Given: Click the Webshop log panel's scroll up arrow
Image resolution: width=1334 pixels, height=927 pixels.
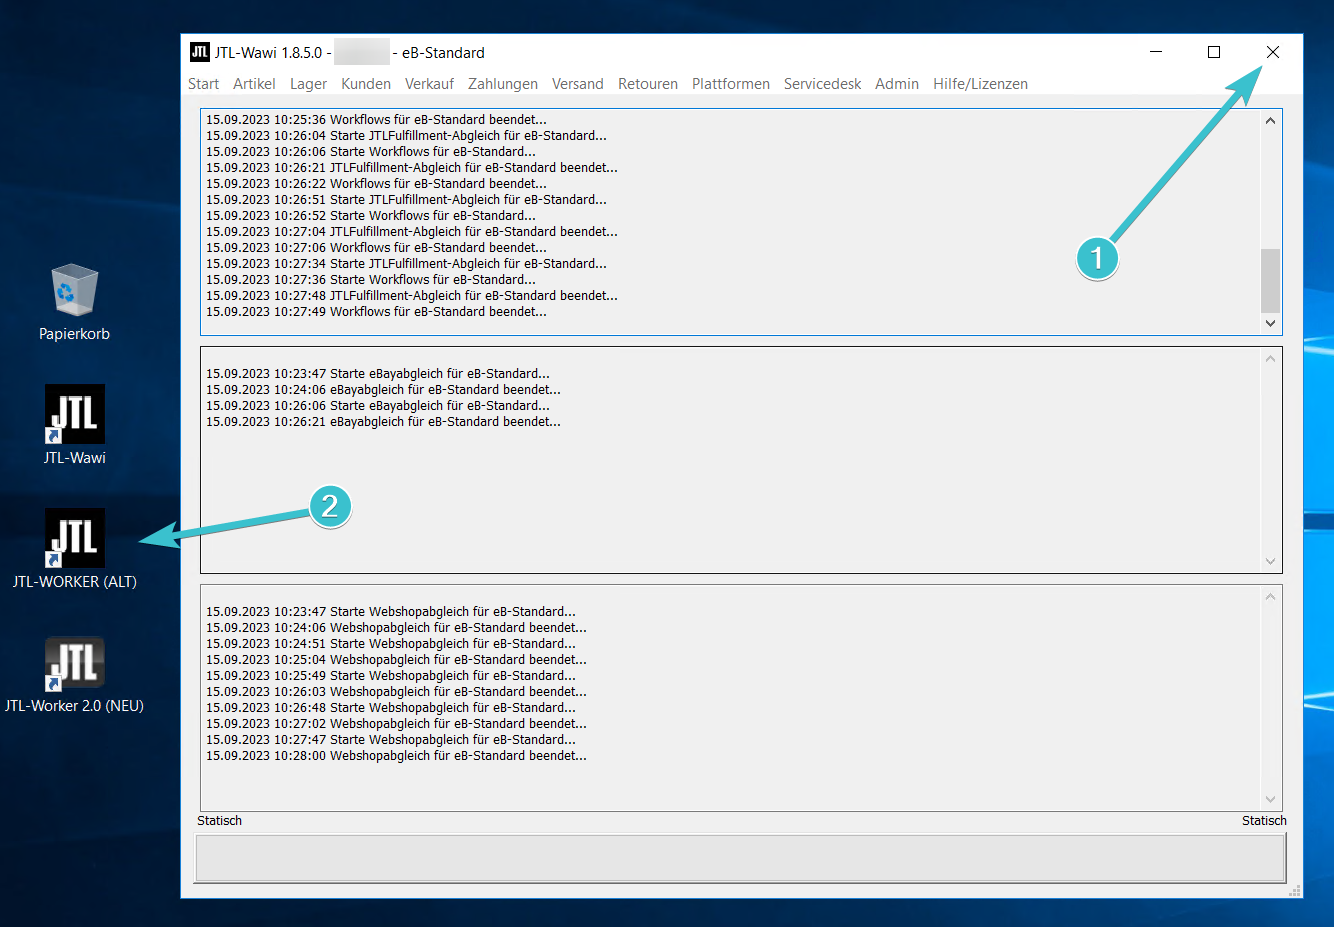Looking at the screenshot, I should (1270, 597).
